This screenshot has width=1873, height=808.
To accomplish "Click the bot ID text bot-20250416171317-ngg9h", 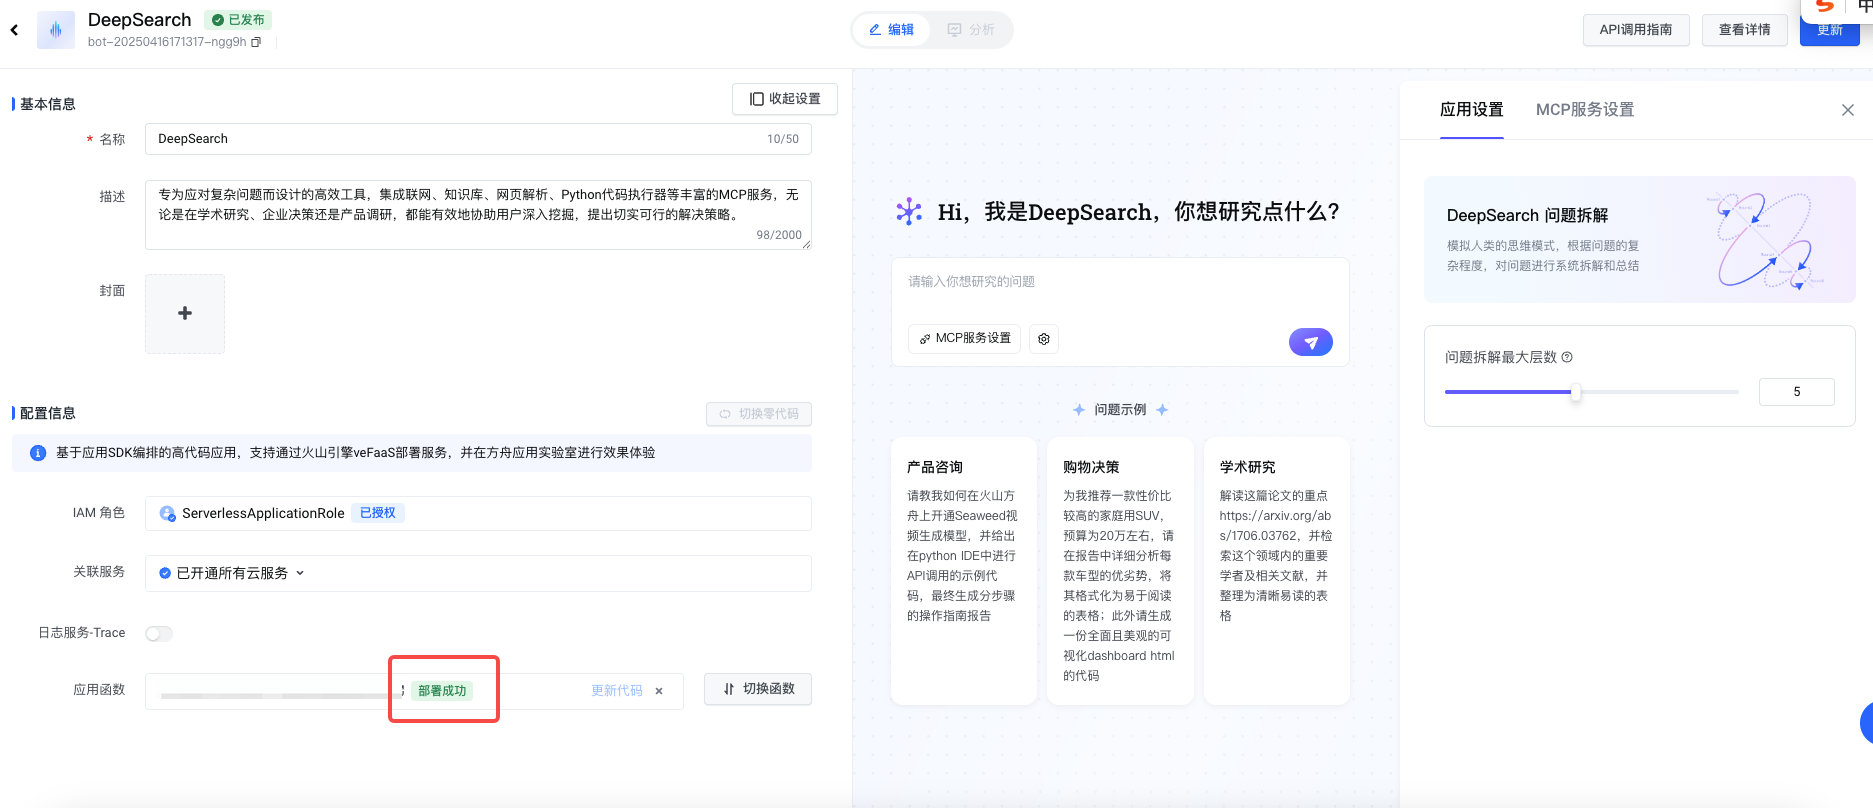I will click(x=167, y=42).
